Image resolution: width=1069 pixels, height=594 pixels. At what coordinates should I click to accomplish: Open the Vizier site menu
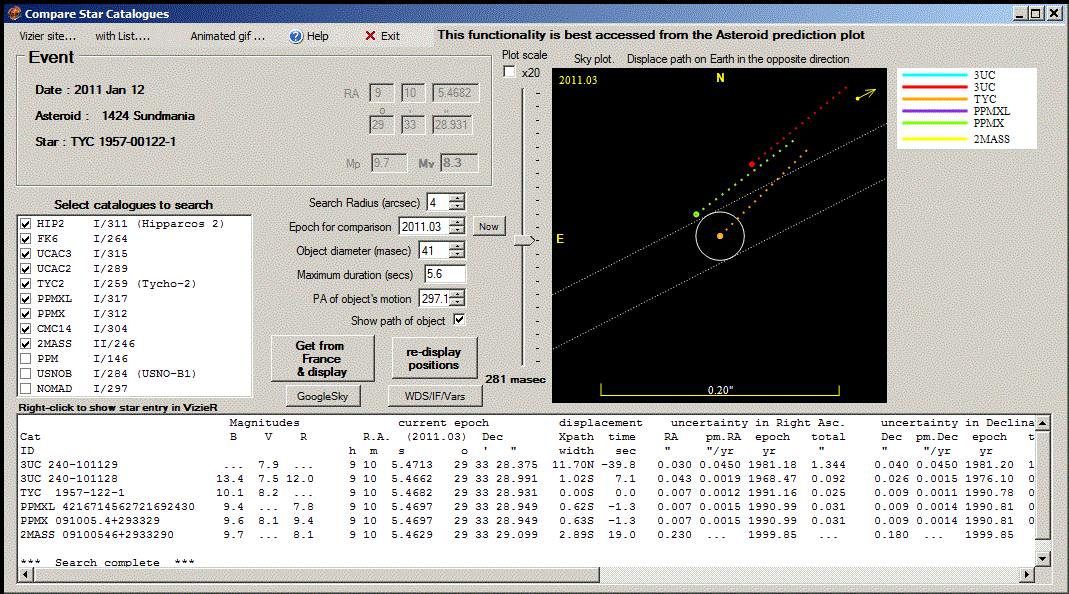(x=48, y=36)
